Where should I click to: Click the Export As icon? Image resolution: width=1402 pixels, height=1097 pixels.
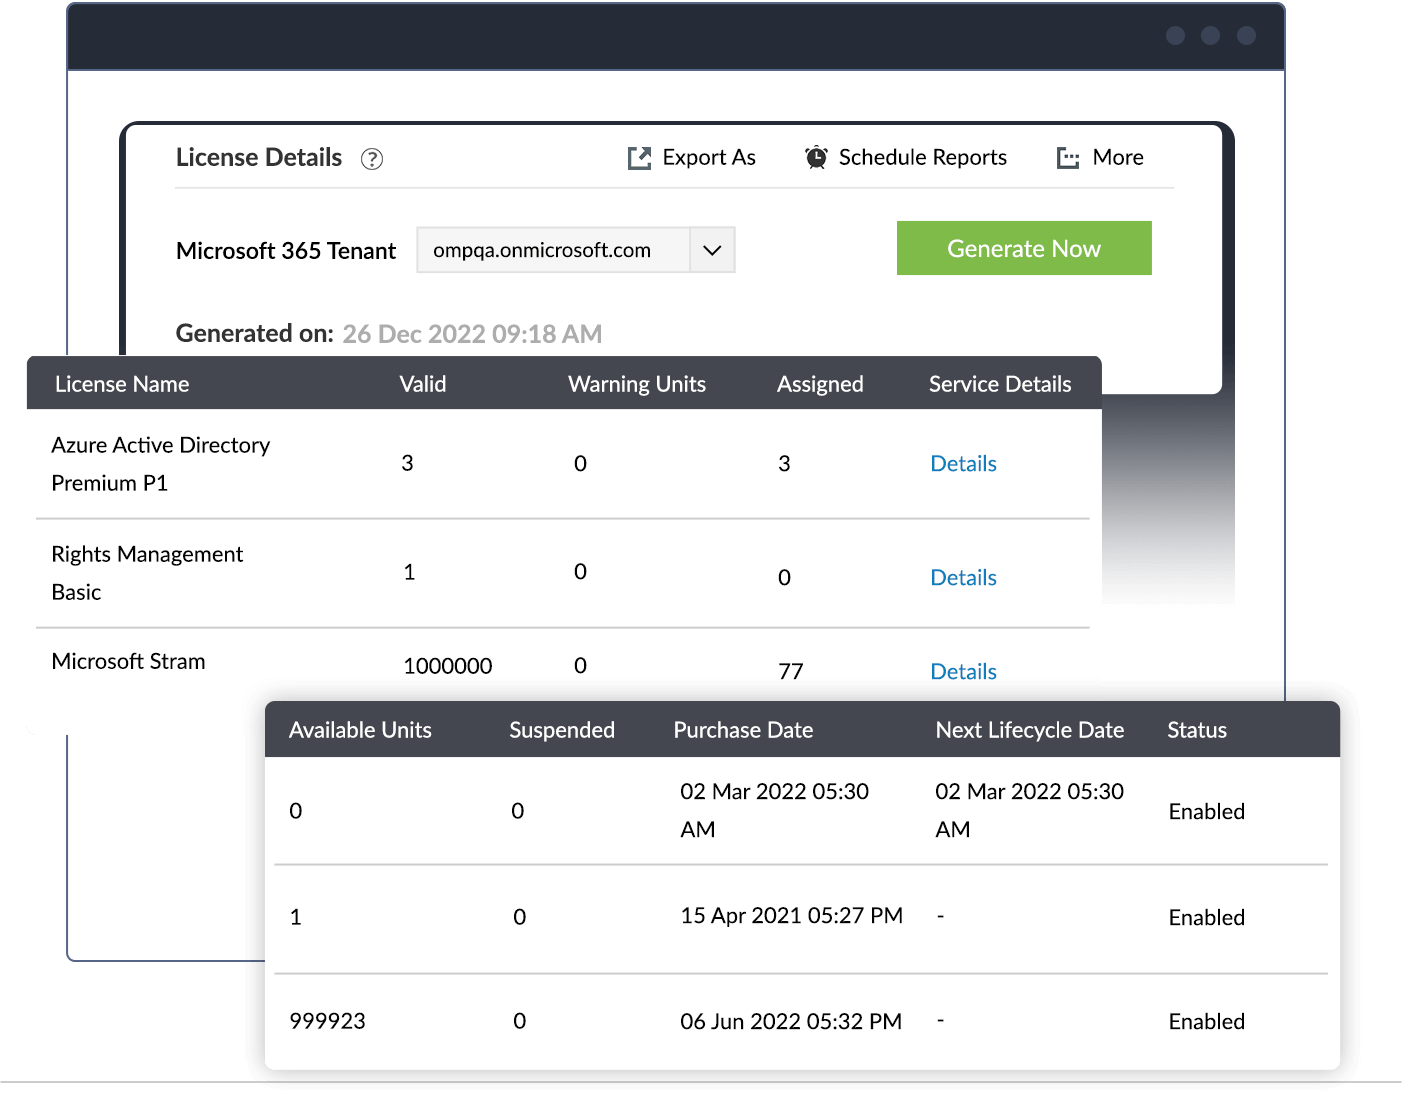639,157
